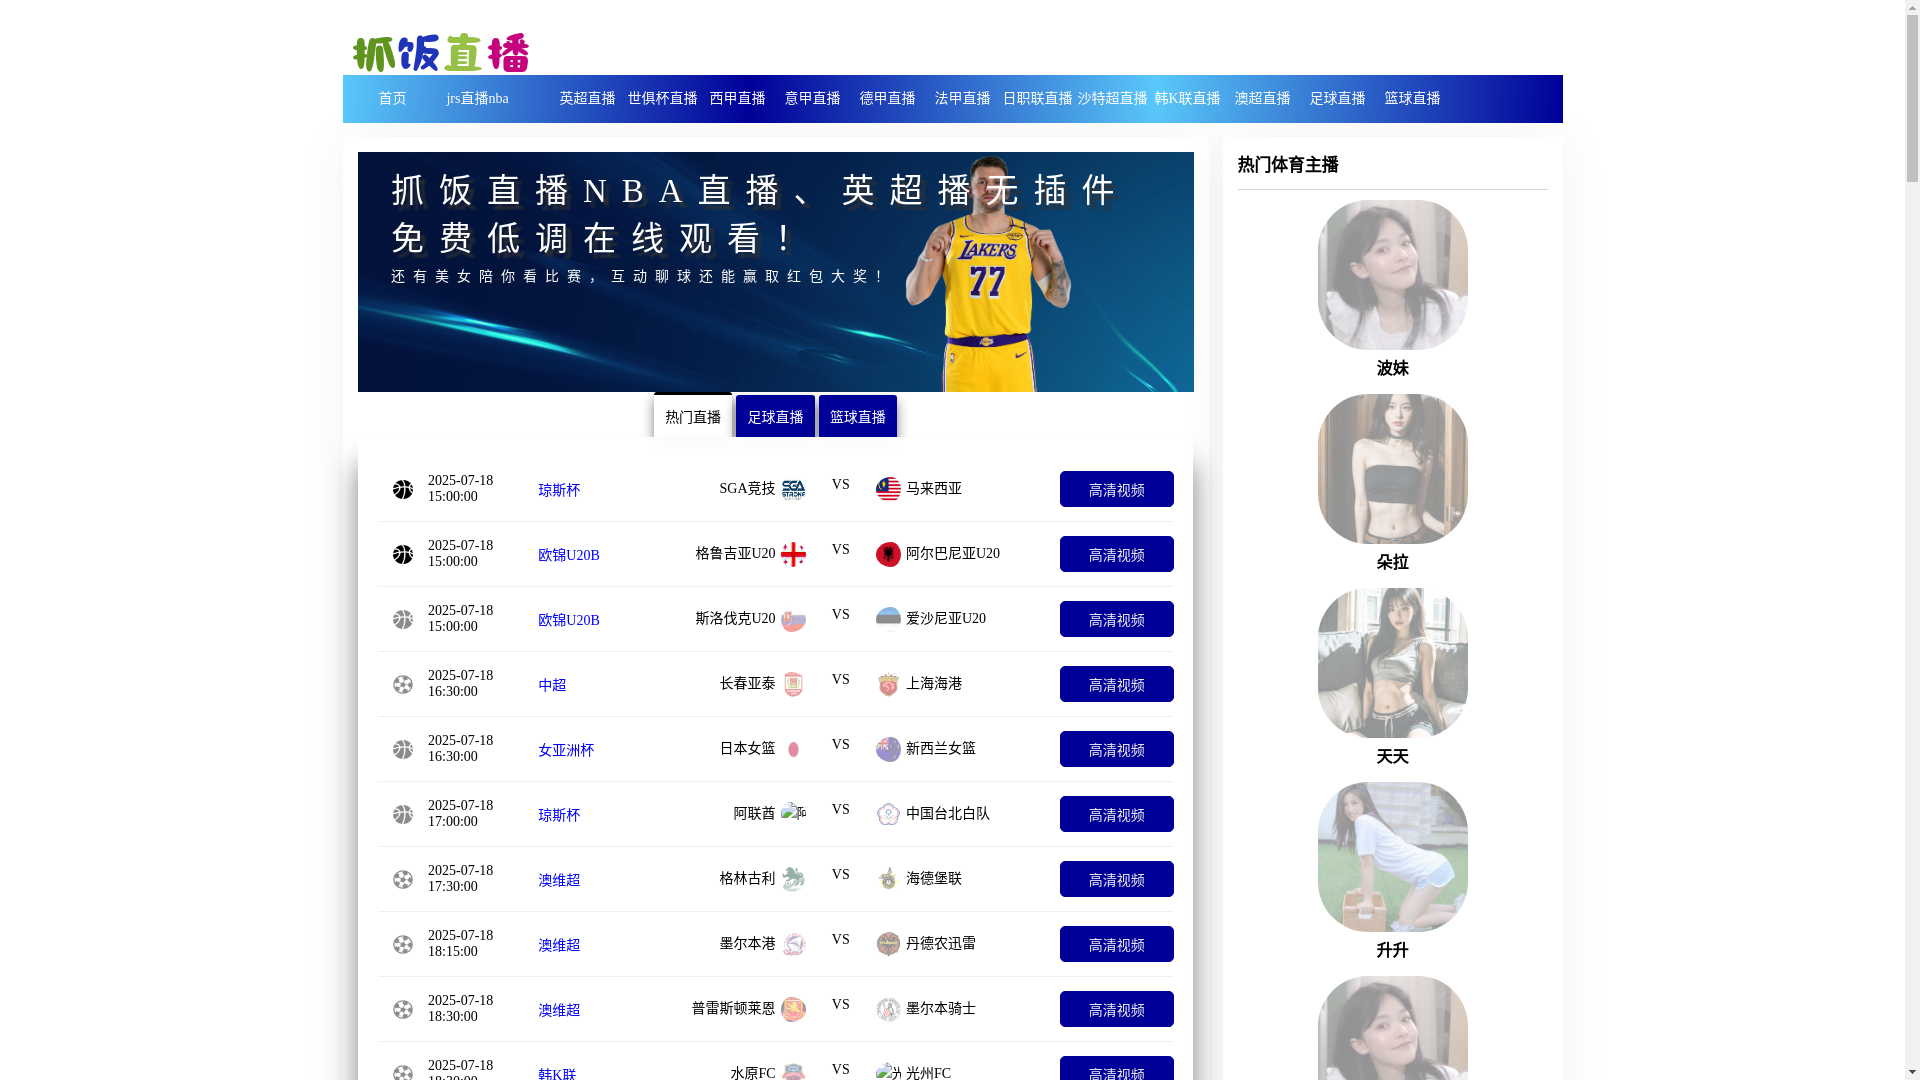Switch to the 足球直播 tab below the banner
Viewport: 1920px width, 1080px height.
click(x=775, y=416)
